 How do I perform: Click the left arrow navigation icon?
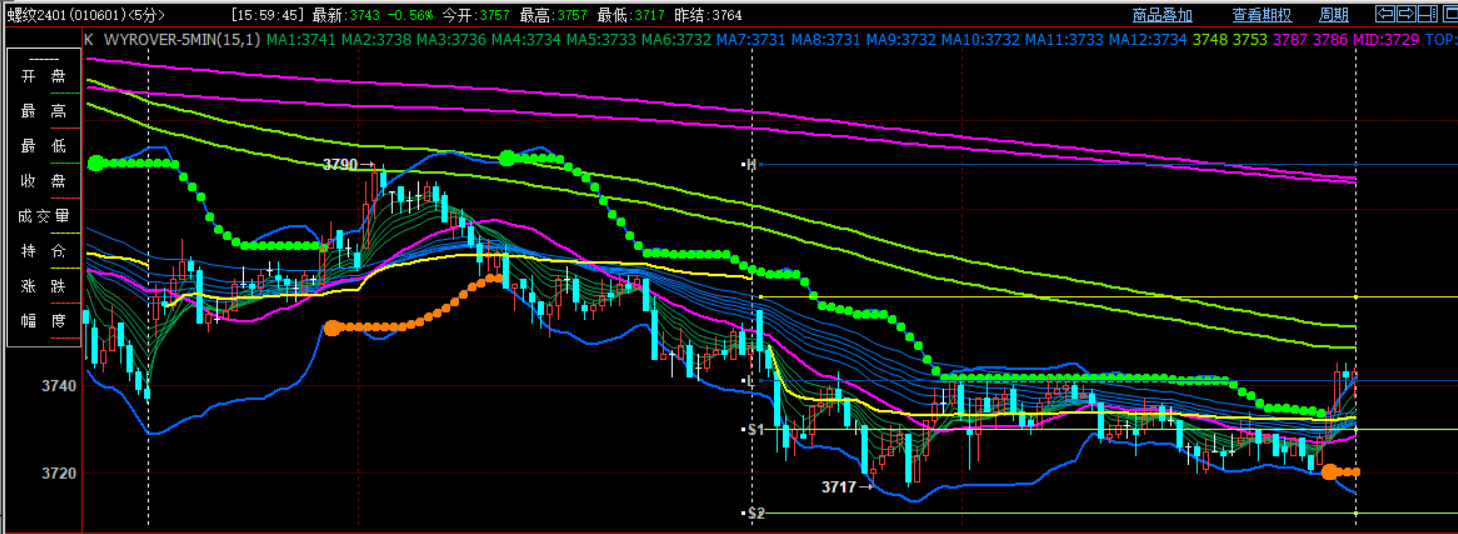click(1385, 14)
